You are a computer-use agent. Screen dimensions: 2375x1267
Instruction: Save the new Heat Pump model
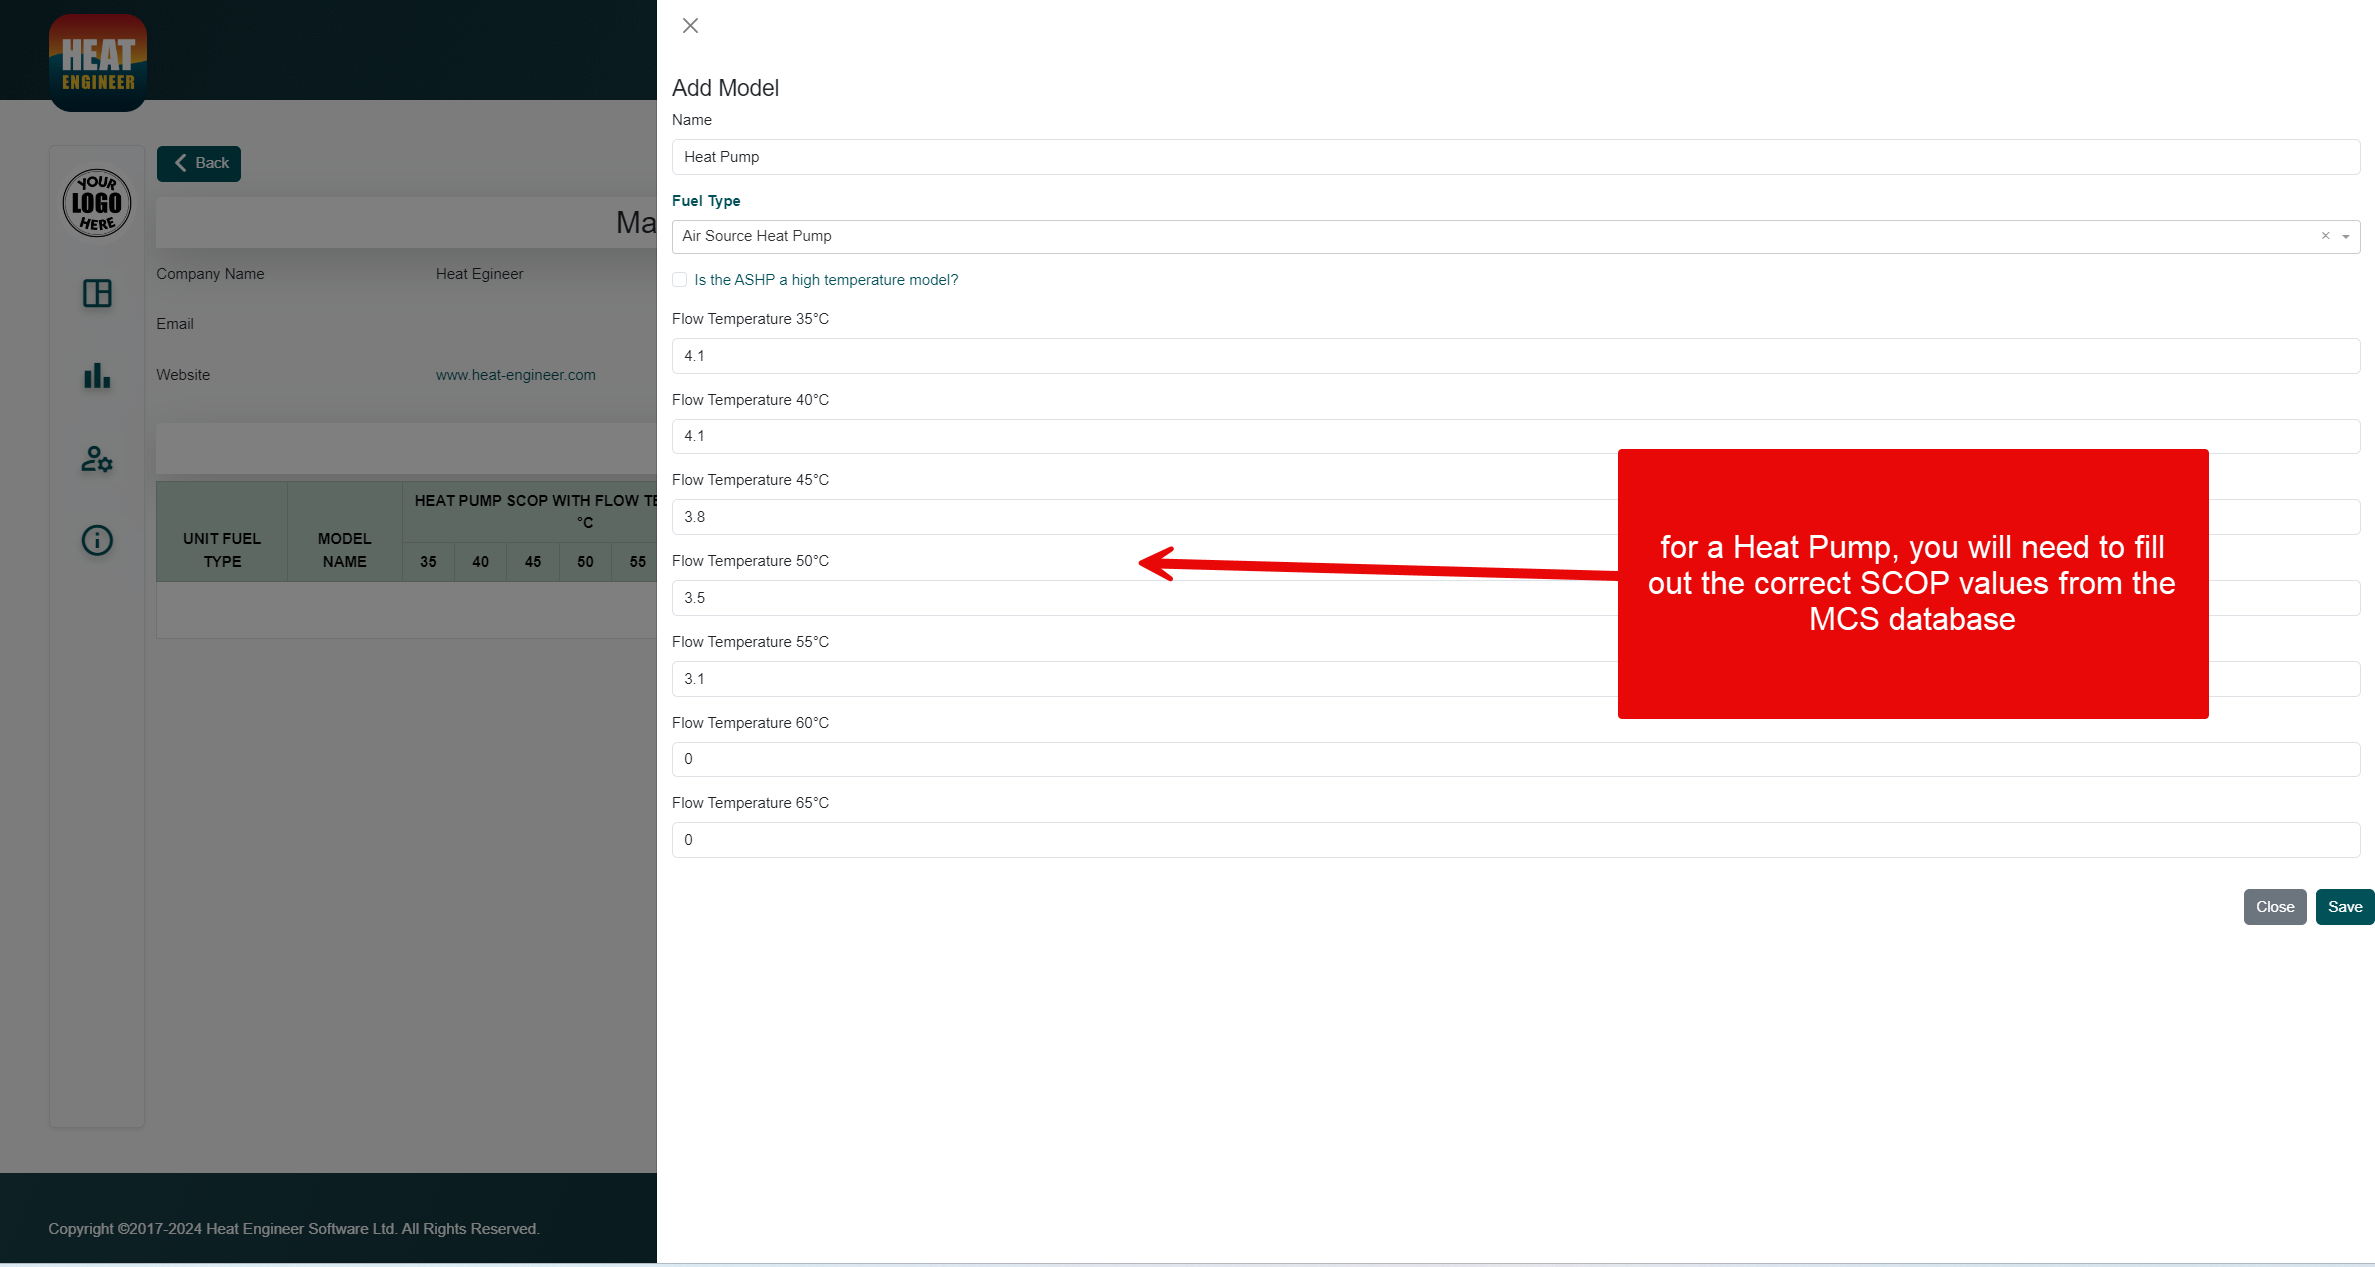tap(2344, 906)
